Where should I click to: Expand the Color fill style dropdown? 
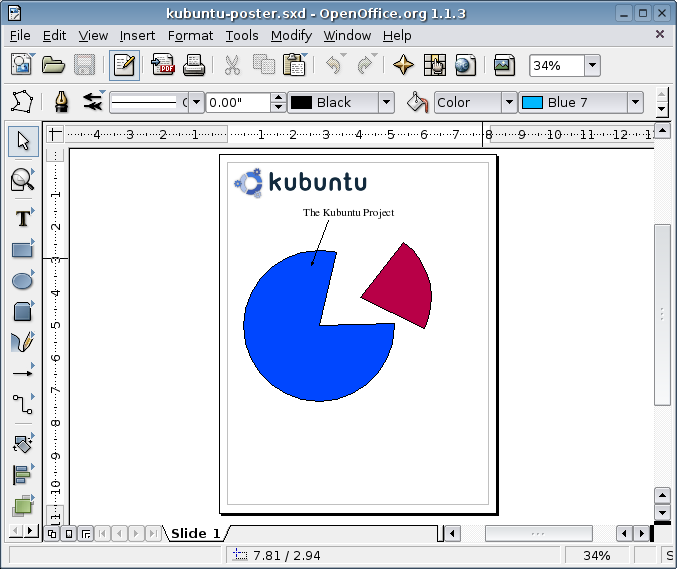point(509,103)
